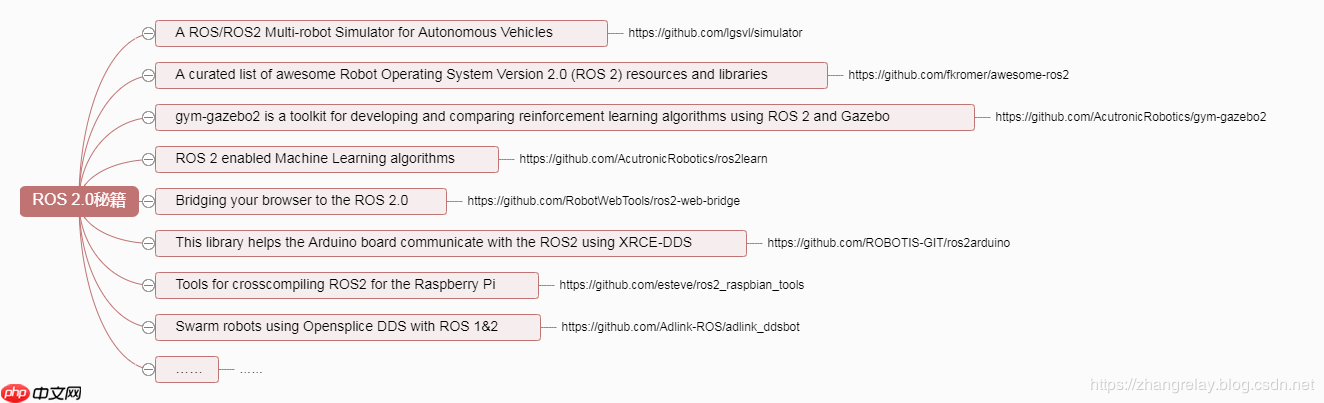Viewport: 1324px width, 403px height.
Task: Open the AcutronicRobotics/gym-gazebo2 link
Action: click(1130, 117)
